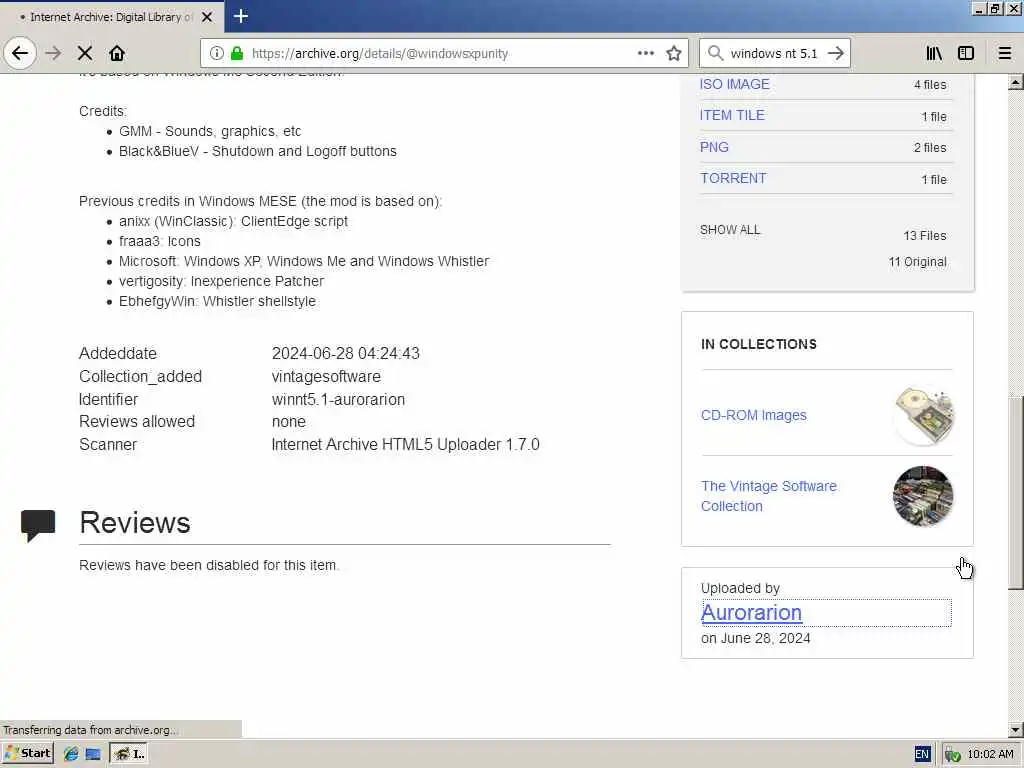Screen dimensions: 1024x768
Task: Submit search with the arrow button
Action: tap(835, 53)
